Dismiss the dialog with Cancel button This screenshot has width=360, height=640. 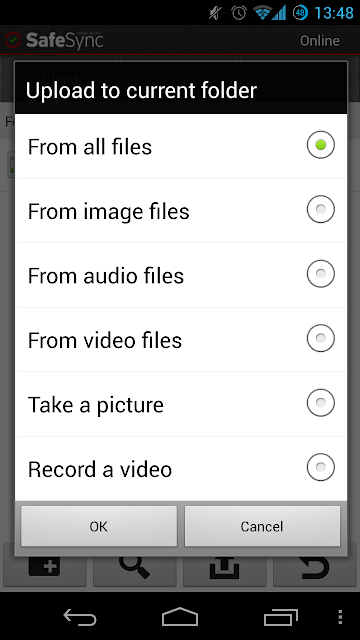[262, 526]
